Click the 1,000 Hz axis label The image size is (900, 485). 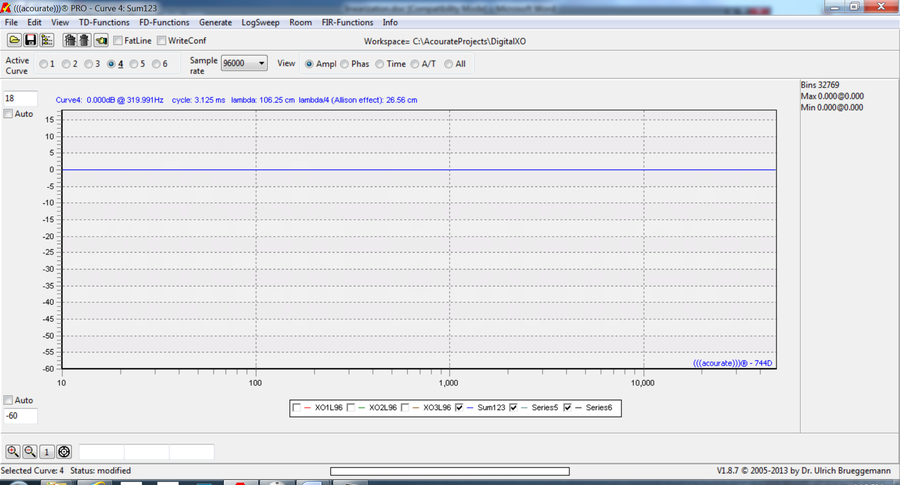pyautogui.click(x=449, y=383)
